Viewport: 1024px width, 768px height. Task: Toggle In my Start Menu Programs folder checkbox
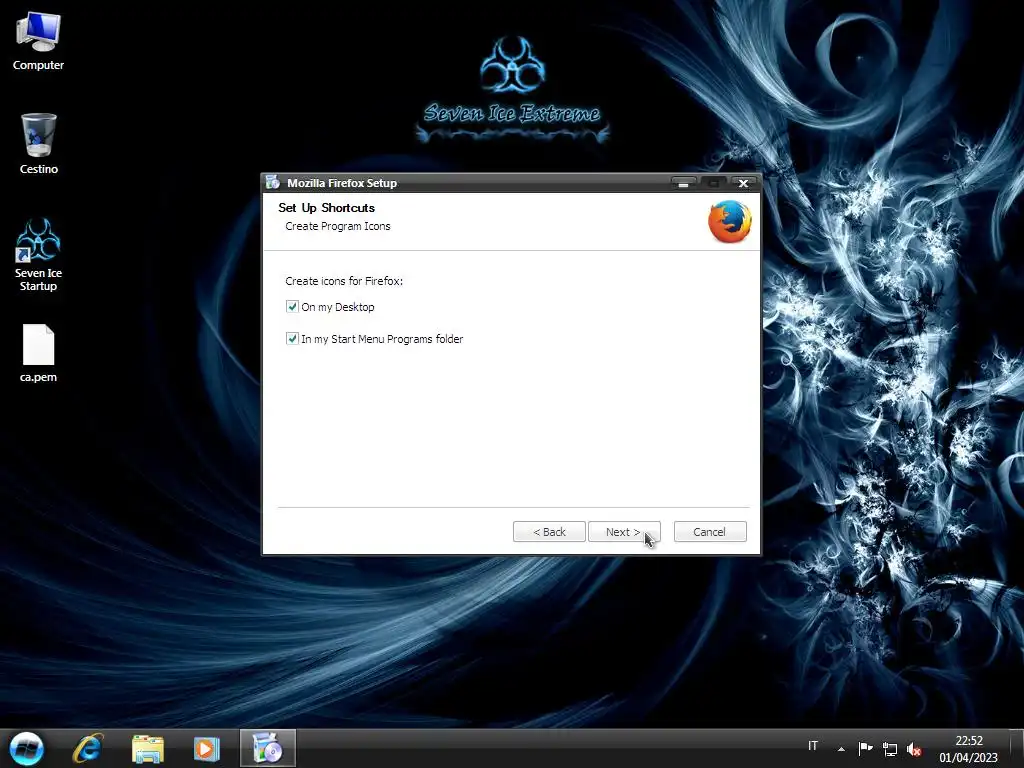[x=292, y=338]
